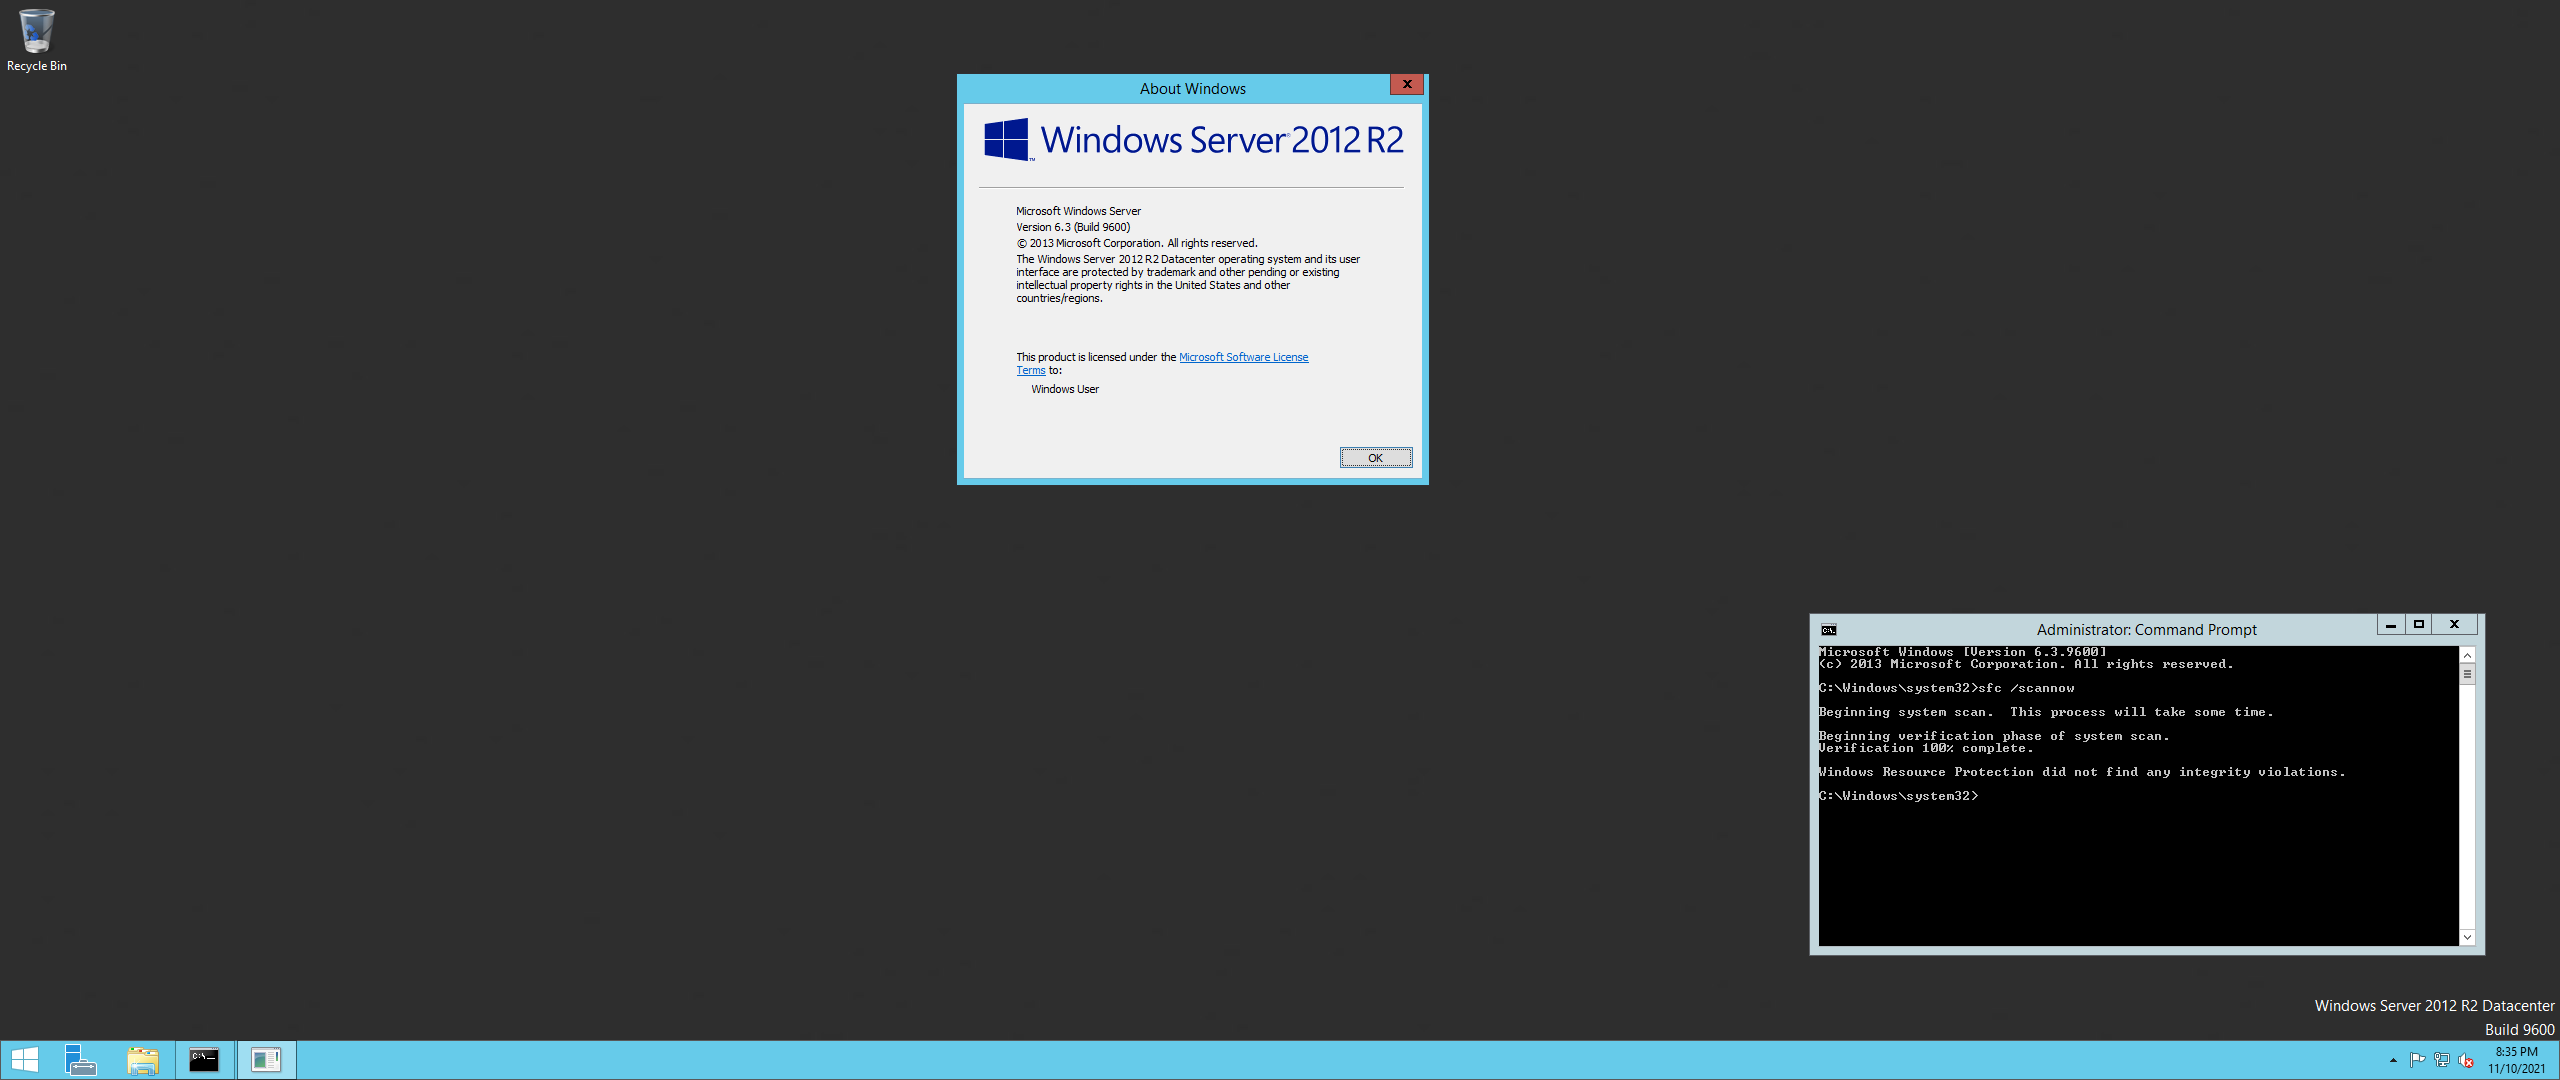Open the clock showing 8:35 PM
This screenshot has height=1080, width=2560.
(x=2517, y=1060)
